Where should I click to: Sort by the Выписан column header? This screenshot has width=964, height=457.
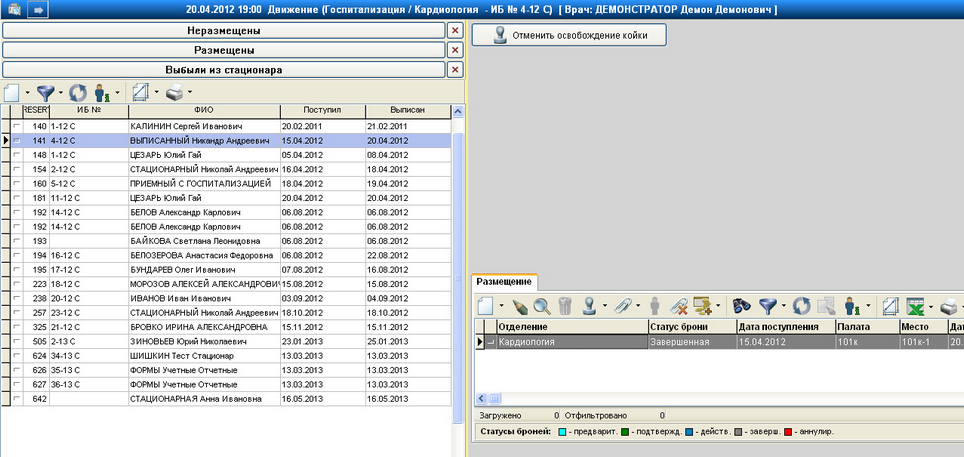(x=408, y=111)
